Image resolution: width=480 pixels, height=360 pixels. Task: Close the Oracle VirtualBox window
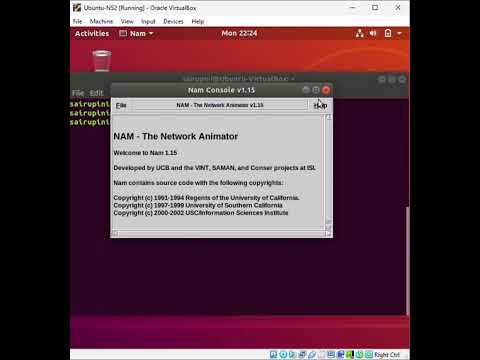click(398, 7)
